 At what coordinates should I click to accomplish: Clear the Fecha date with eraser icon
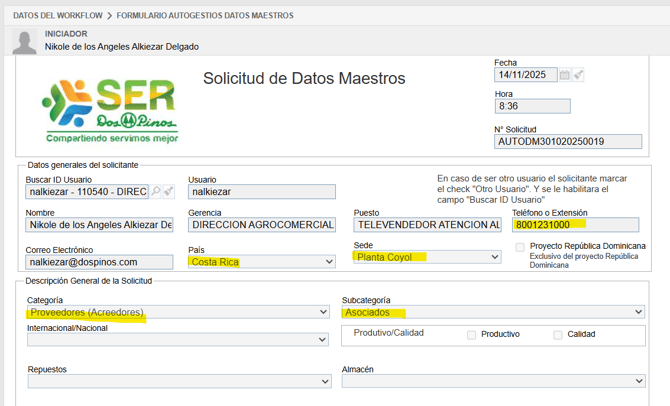point(578,75)
